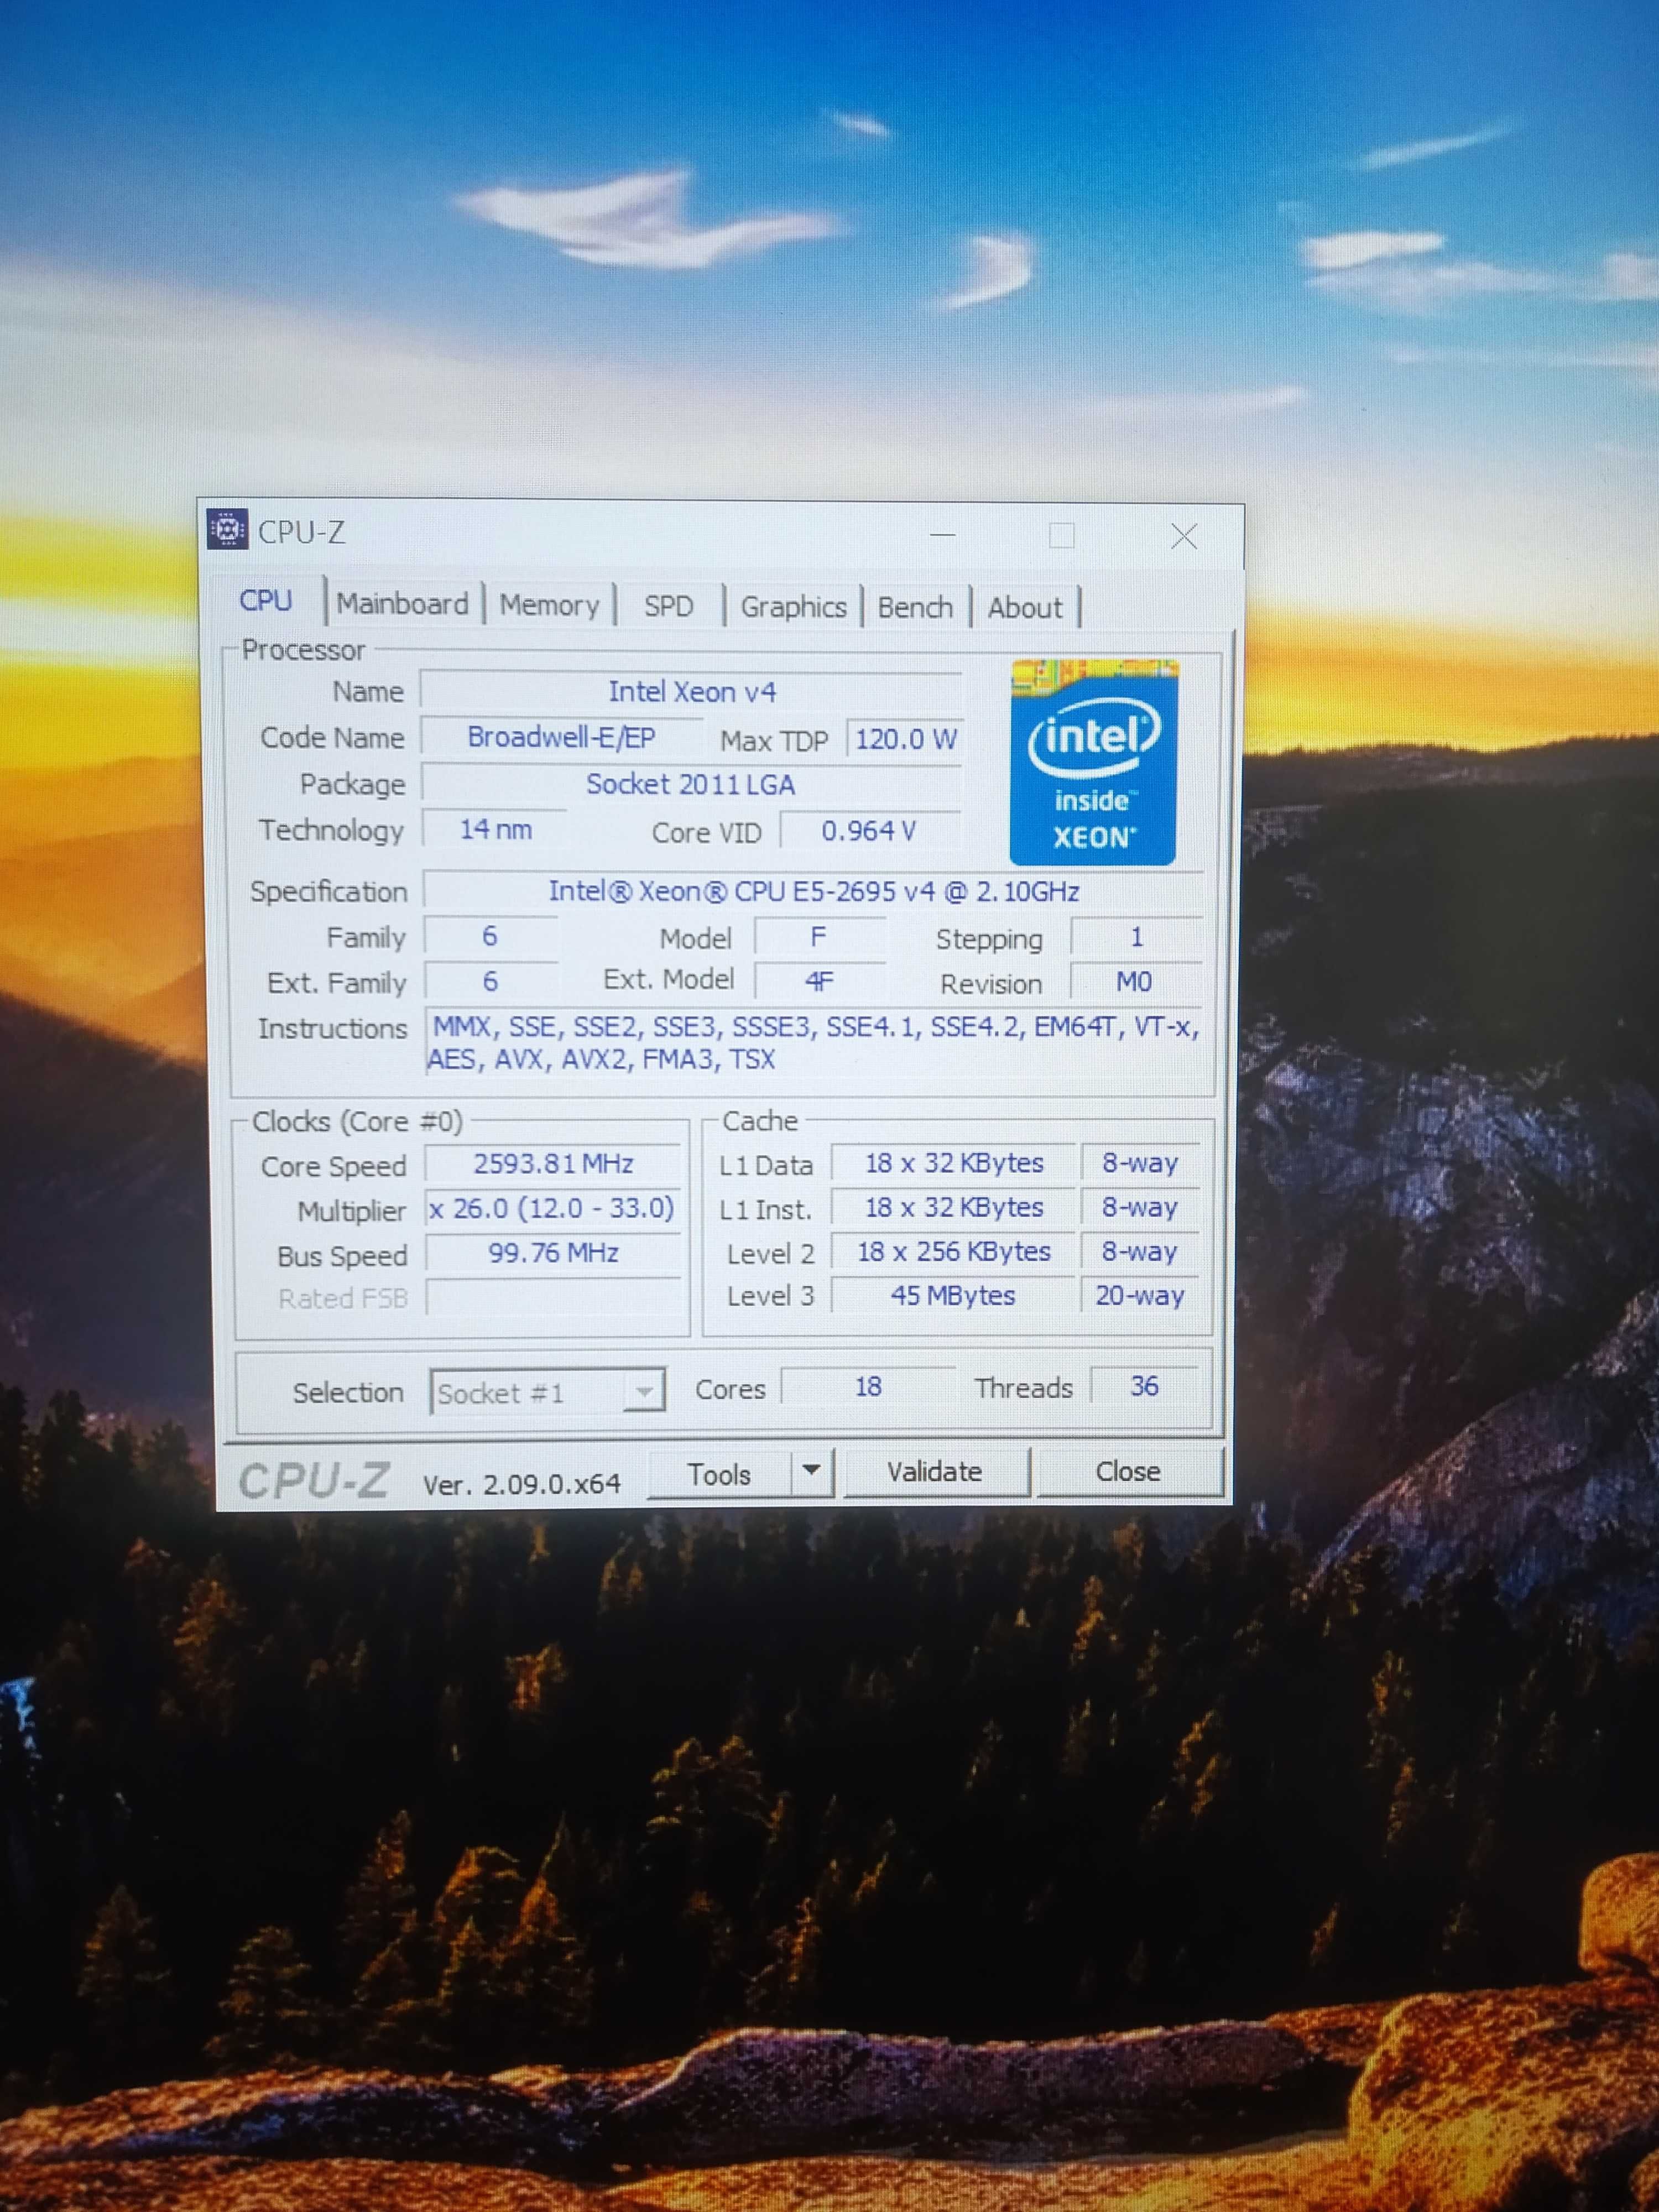
Task: Click the CPU-Z title bar app icon
Action: [x=227, y=529]
